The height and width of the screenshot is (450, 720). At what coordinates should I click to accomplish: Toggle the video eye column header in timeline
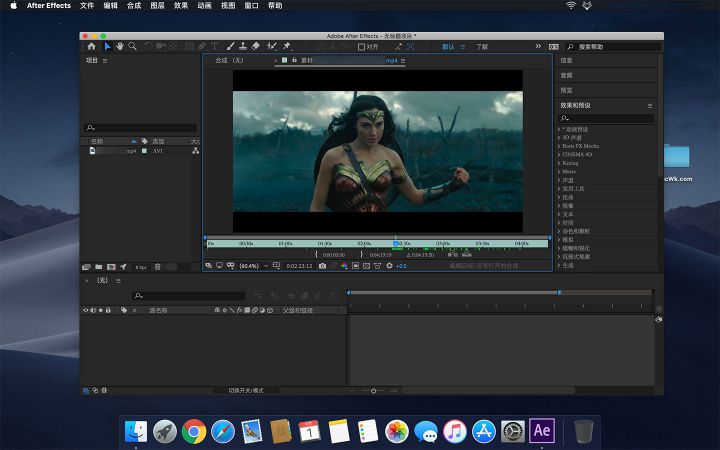pos(85,310)
